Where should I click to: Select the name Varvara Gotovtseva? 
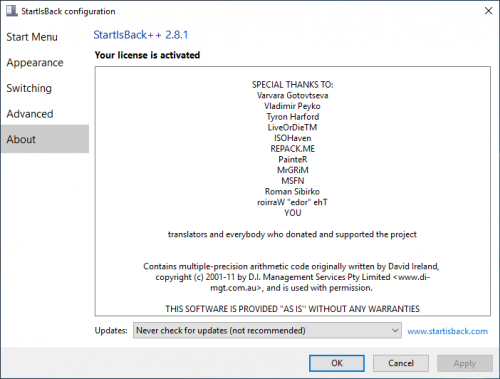tap(293, 95)
